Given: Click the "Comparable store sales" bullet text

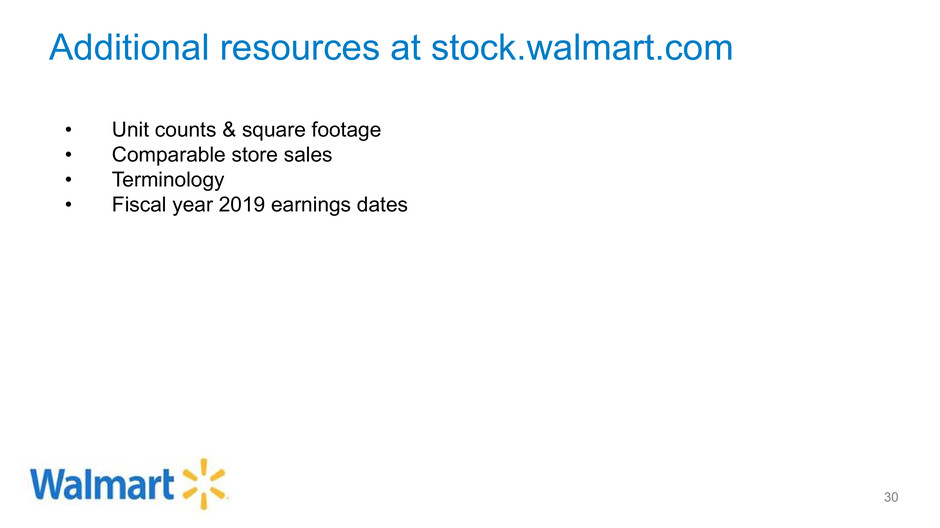Looking at the screenshot, I should coord(222,155).
